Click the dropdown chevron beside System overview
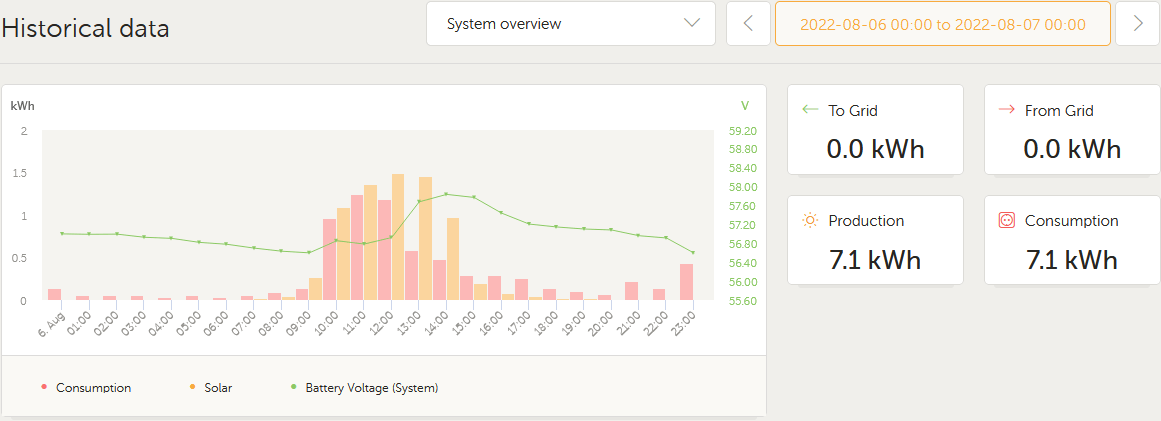 click(692, 24)
